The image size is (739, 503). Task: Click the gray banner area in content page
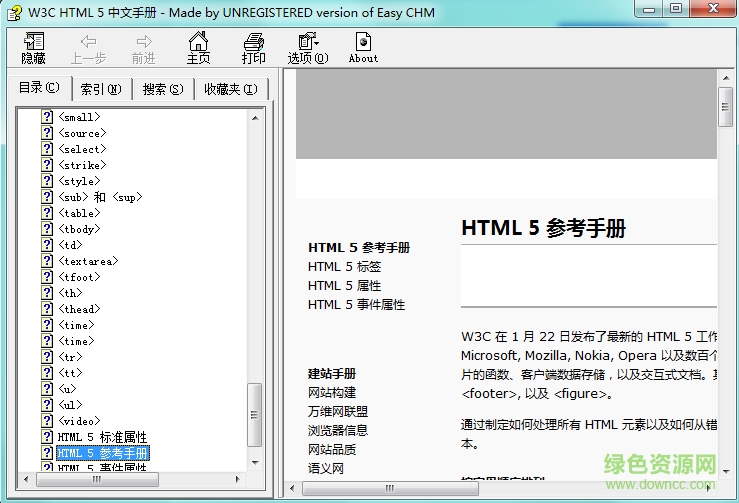coord(506,114)
